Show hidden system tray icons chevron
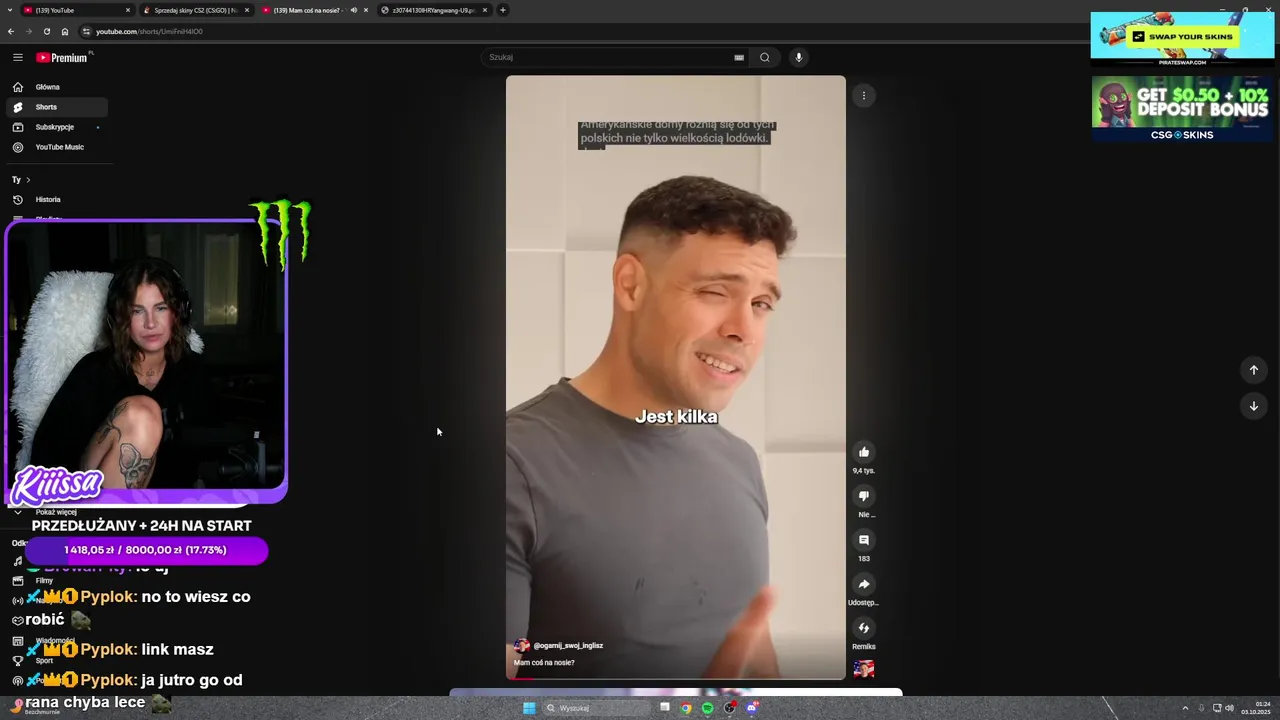Viewport: 1280px width, 720px height. [x=1185, y=708]
